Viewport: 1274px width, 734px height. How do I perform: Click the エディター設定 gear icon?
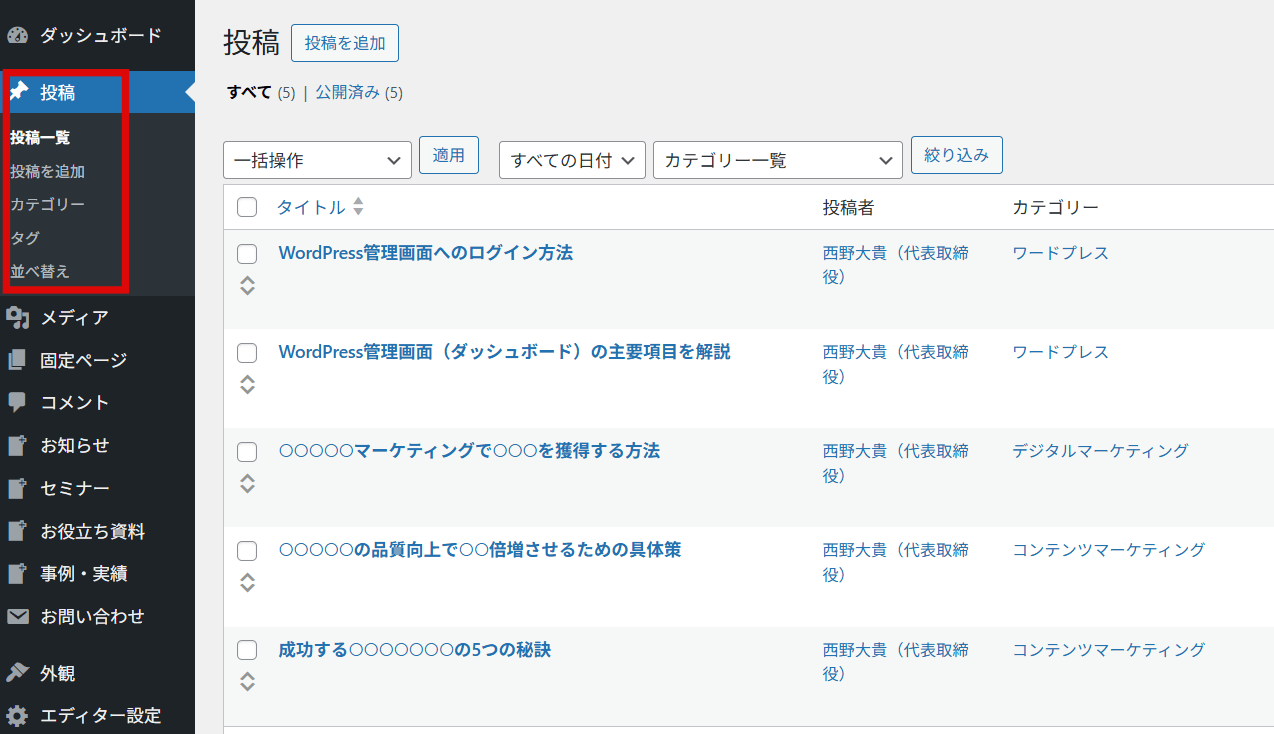(18, 716)
